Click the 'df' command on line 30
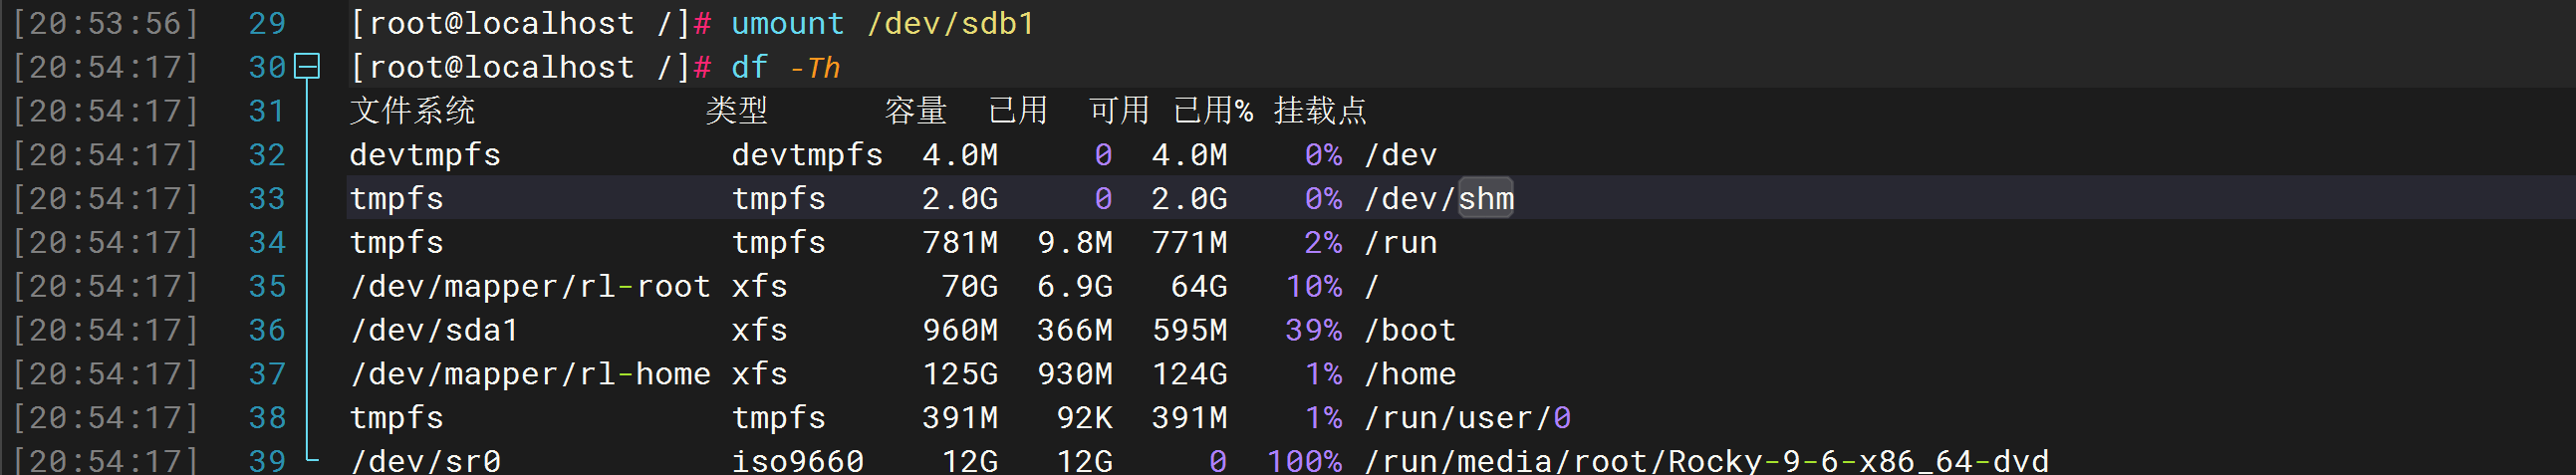 tap(750, 67)
